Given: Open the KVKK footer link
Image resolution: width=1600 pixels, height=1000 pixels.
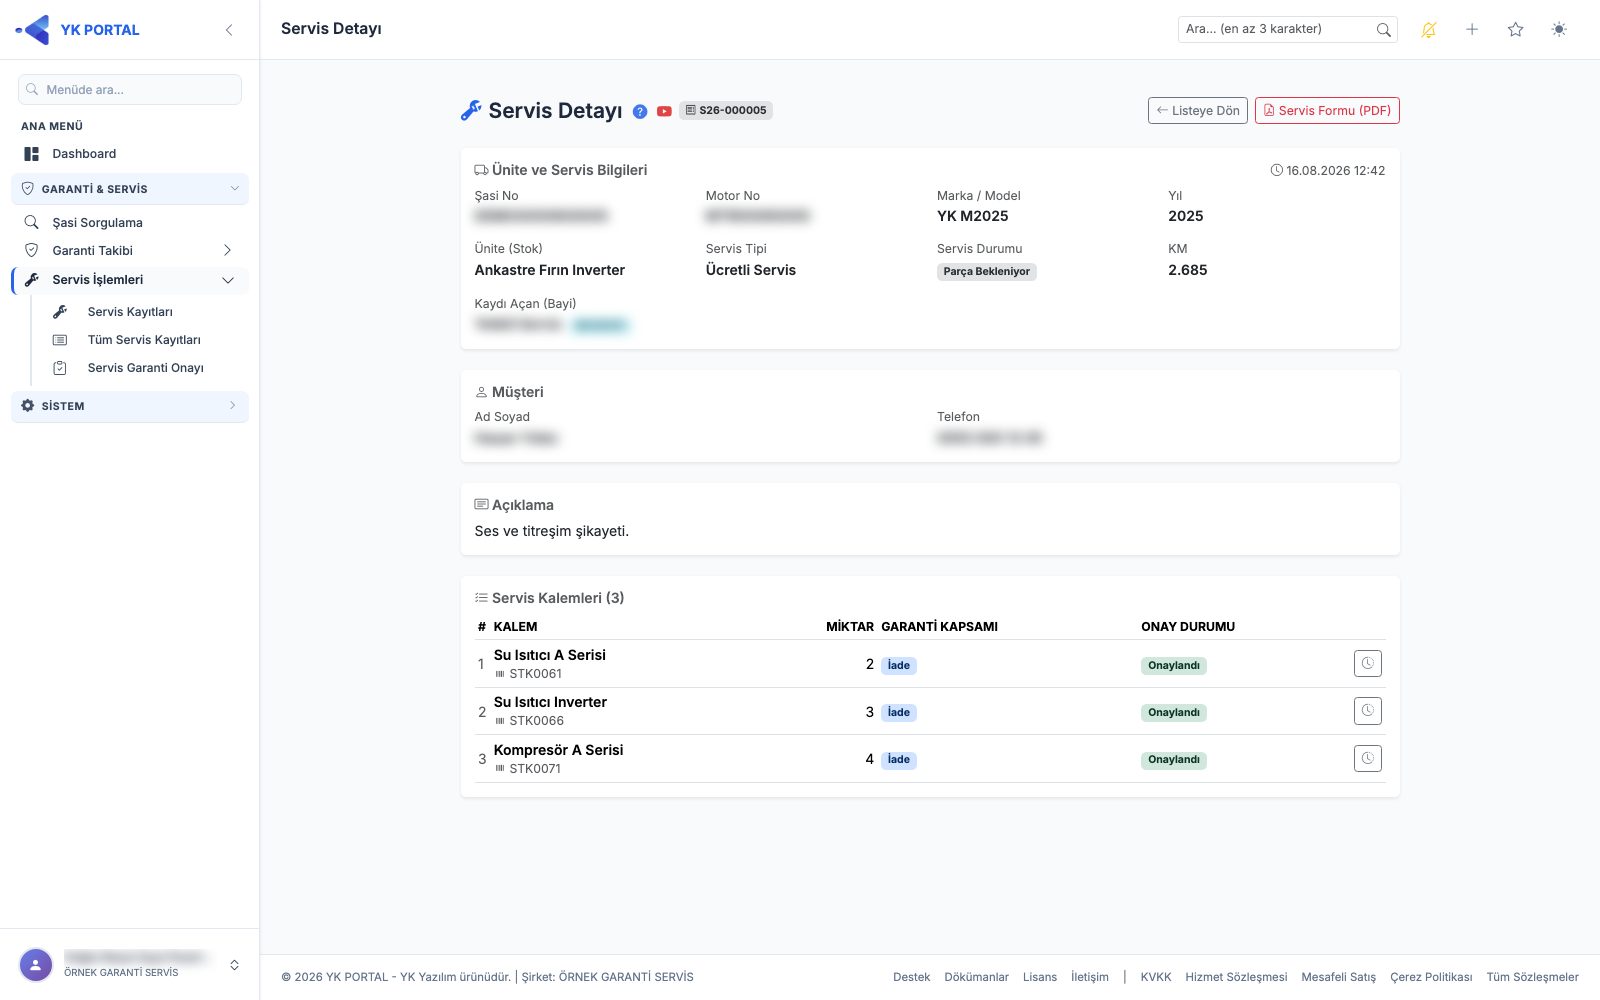Looking at the screenshot, I should [1156, 977].
